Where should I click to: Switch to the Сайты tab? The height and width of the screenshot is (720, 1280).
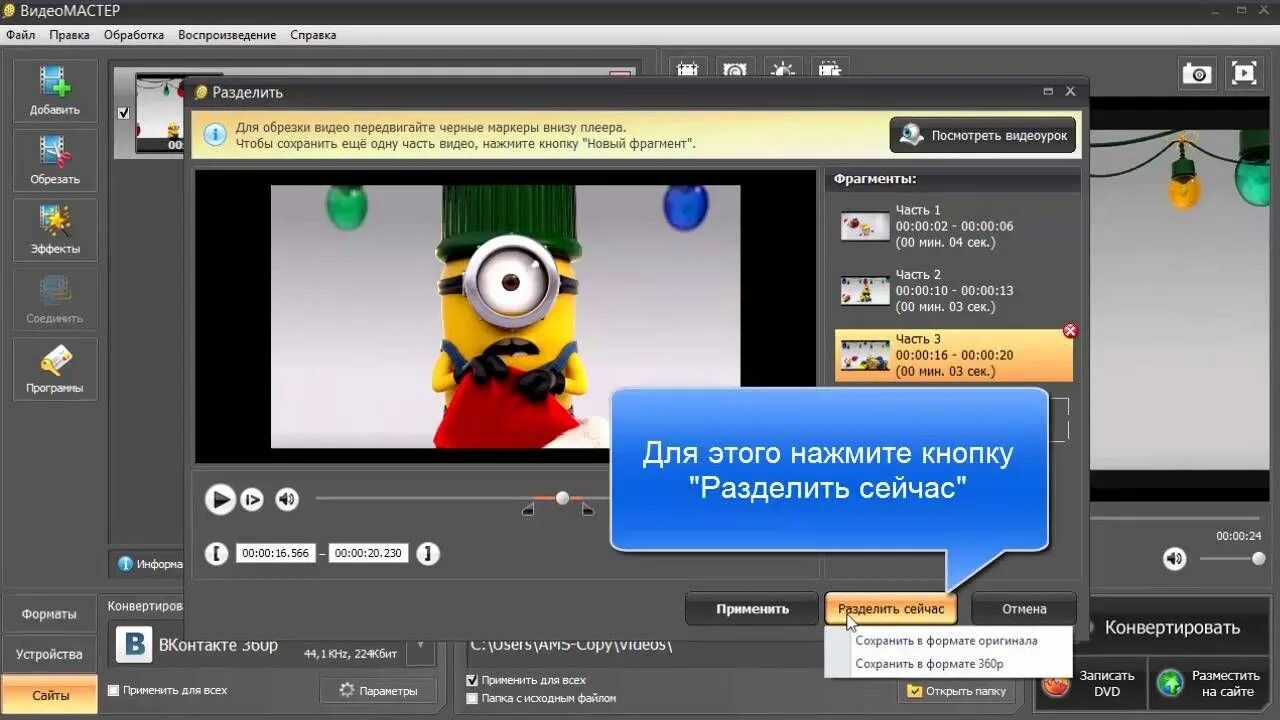(49, 694)
